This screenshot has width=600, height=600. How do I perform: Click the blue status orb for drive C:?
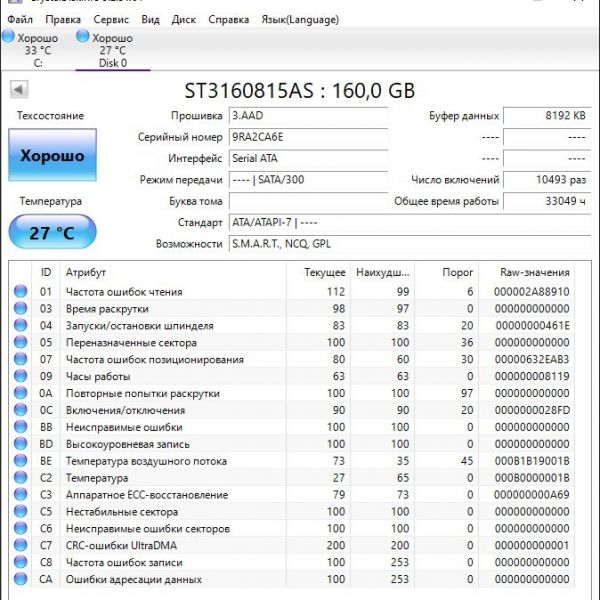pos(8,36)
